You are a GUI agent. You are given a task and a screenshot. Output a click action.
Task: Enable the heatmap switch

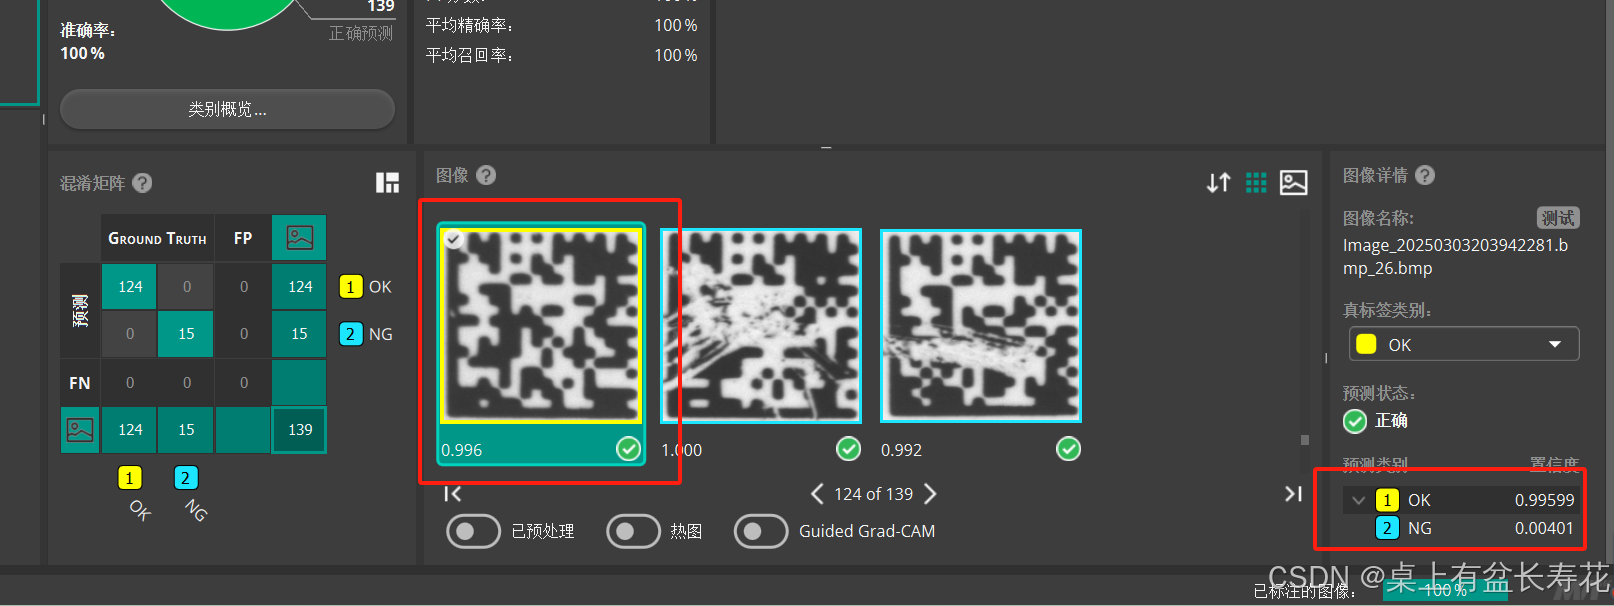tap(633, 531)
